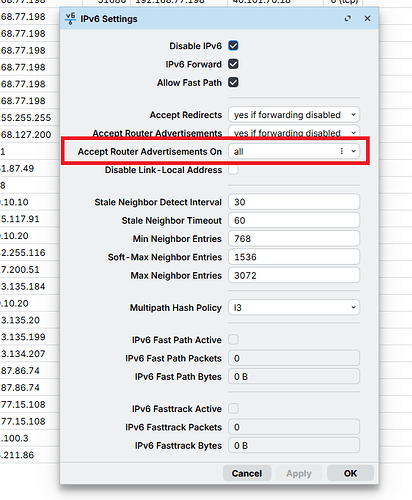
Task: Click the Multipath Hash Policy label
Action: point(176,308)
